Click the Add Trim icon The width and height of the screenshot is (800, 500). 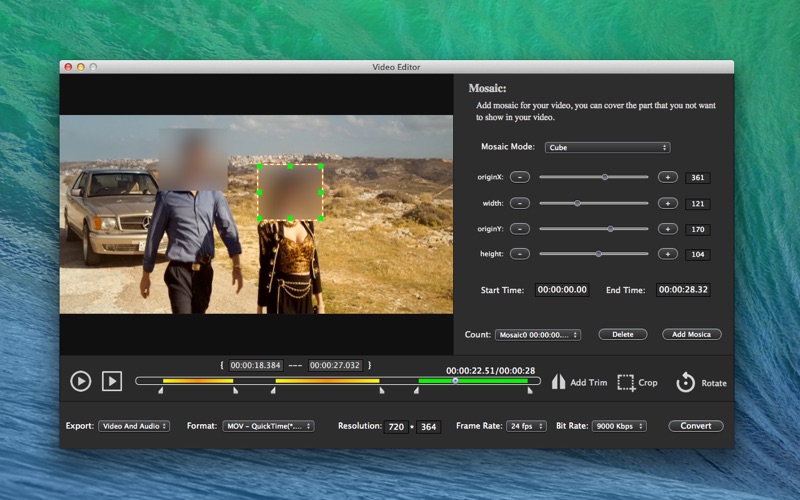(x=560, y=382)
